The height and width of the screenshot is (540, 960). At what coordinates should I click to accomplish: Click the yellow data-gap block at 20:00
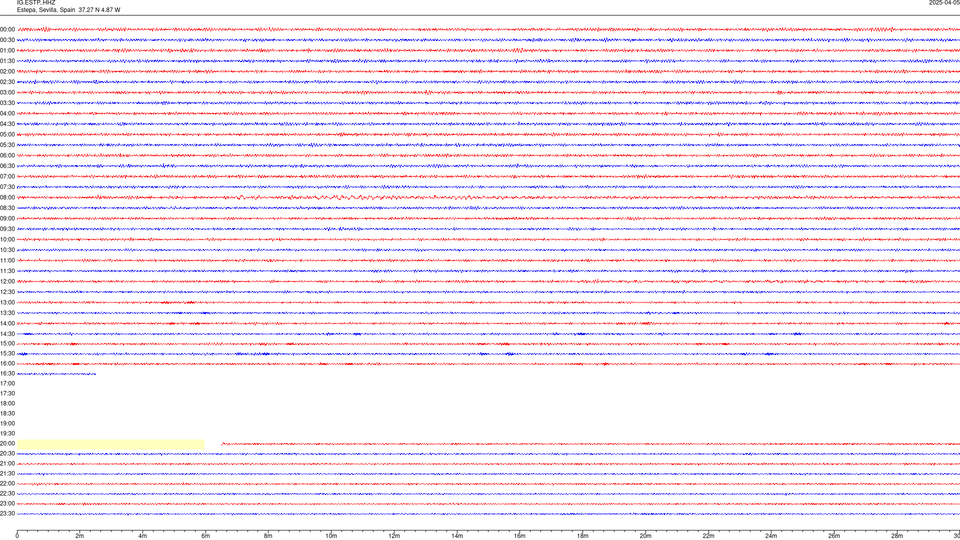[111, 444]
